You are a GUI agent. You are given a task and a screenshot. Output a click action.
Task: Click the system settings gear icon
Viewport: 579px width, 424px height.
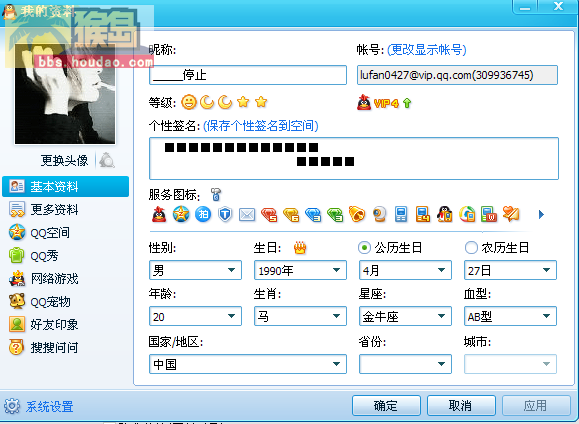pyautogui.click(x=12, y=406)
